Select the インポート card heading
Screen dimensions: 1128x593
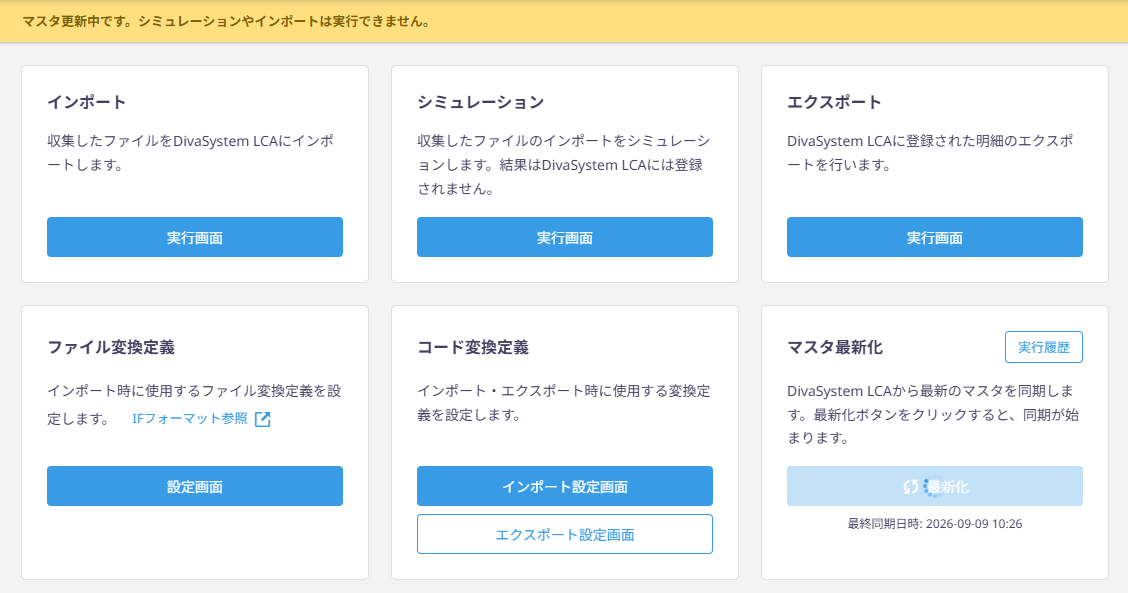pos(87,102)
